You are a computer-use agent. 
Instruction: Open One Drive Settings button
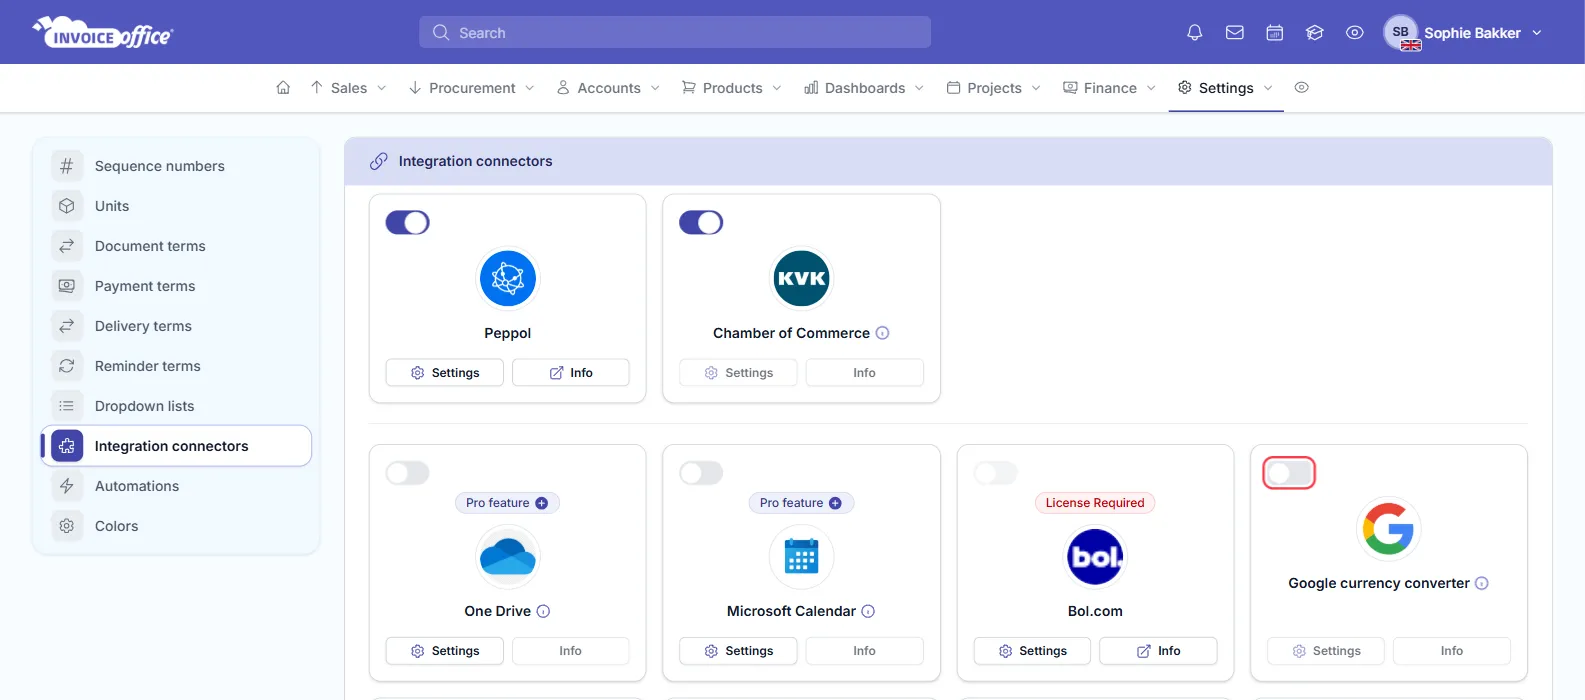click(445, 651)
